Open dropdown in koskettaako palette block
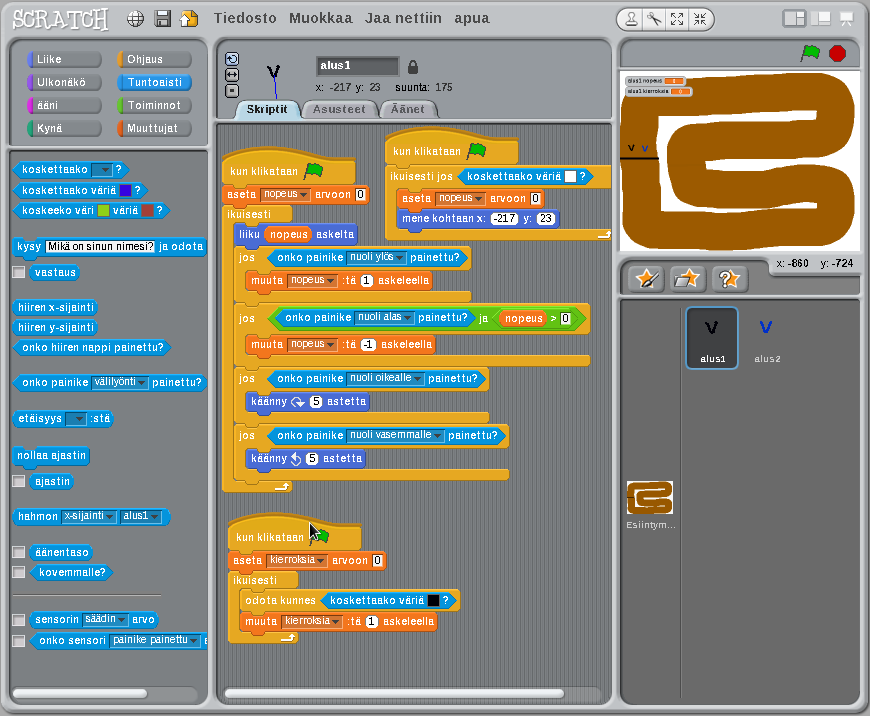The image size is (870, 716). coord(102,170)
